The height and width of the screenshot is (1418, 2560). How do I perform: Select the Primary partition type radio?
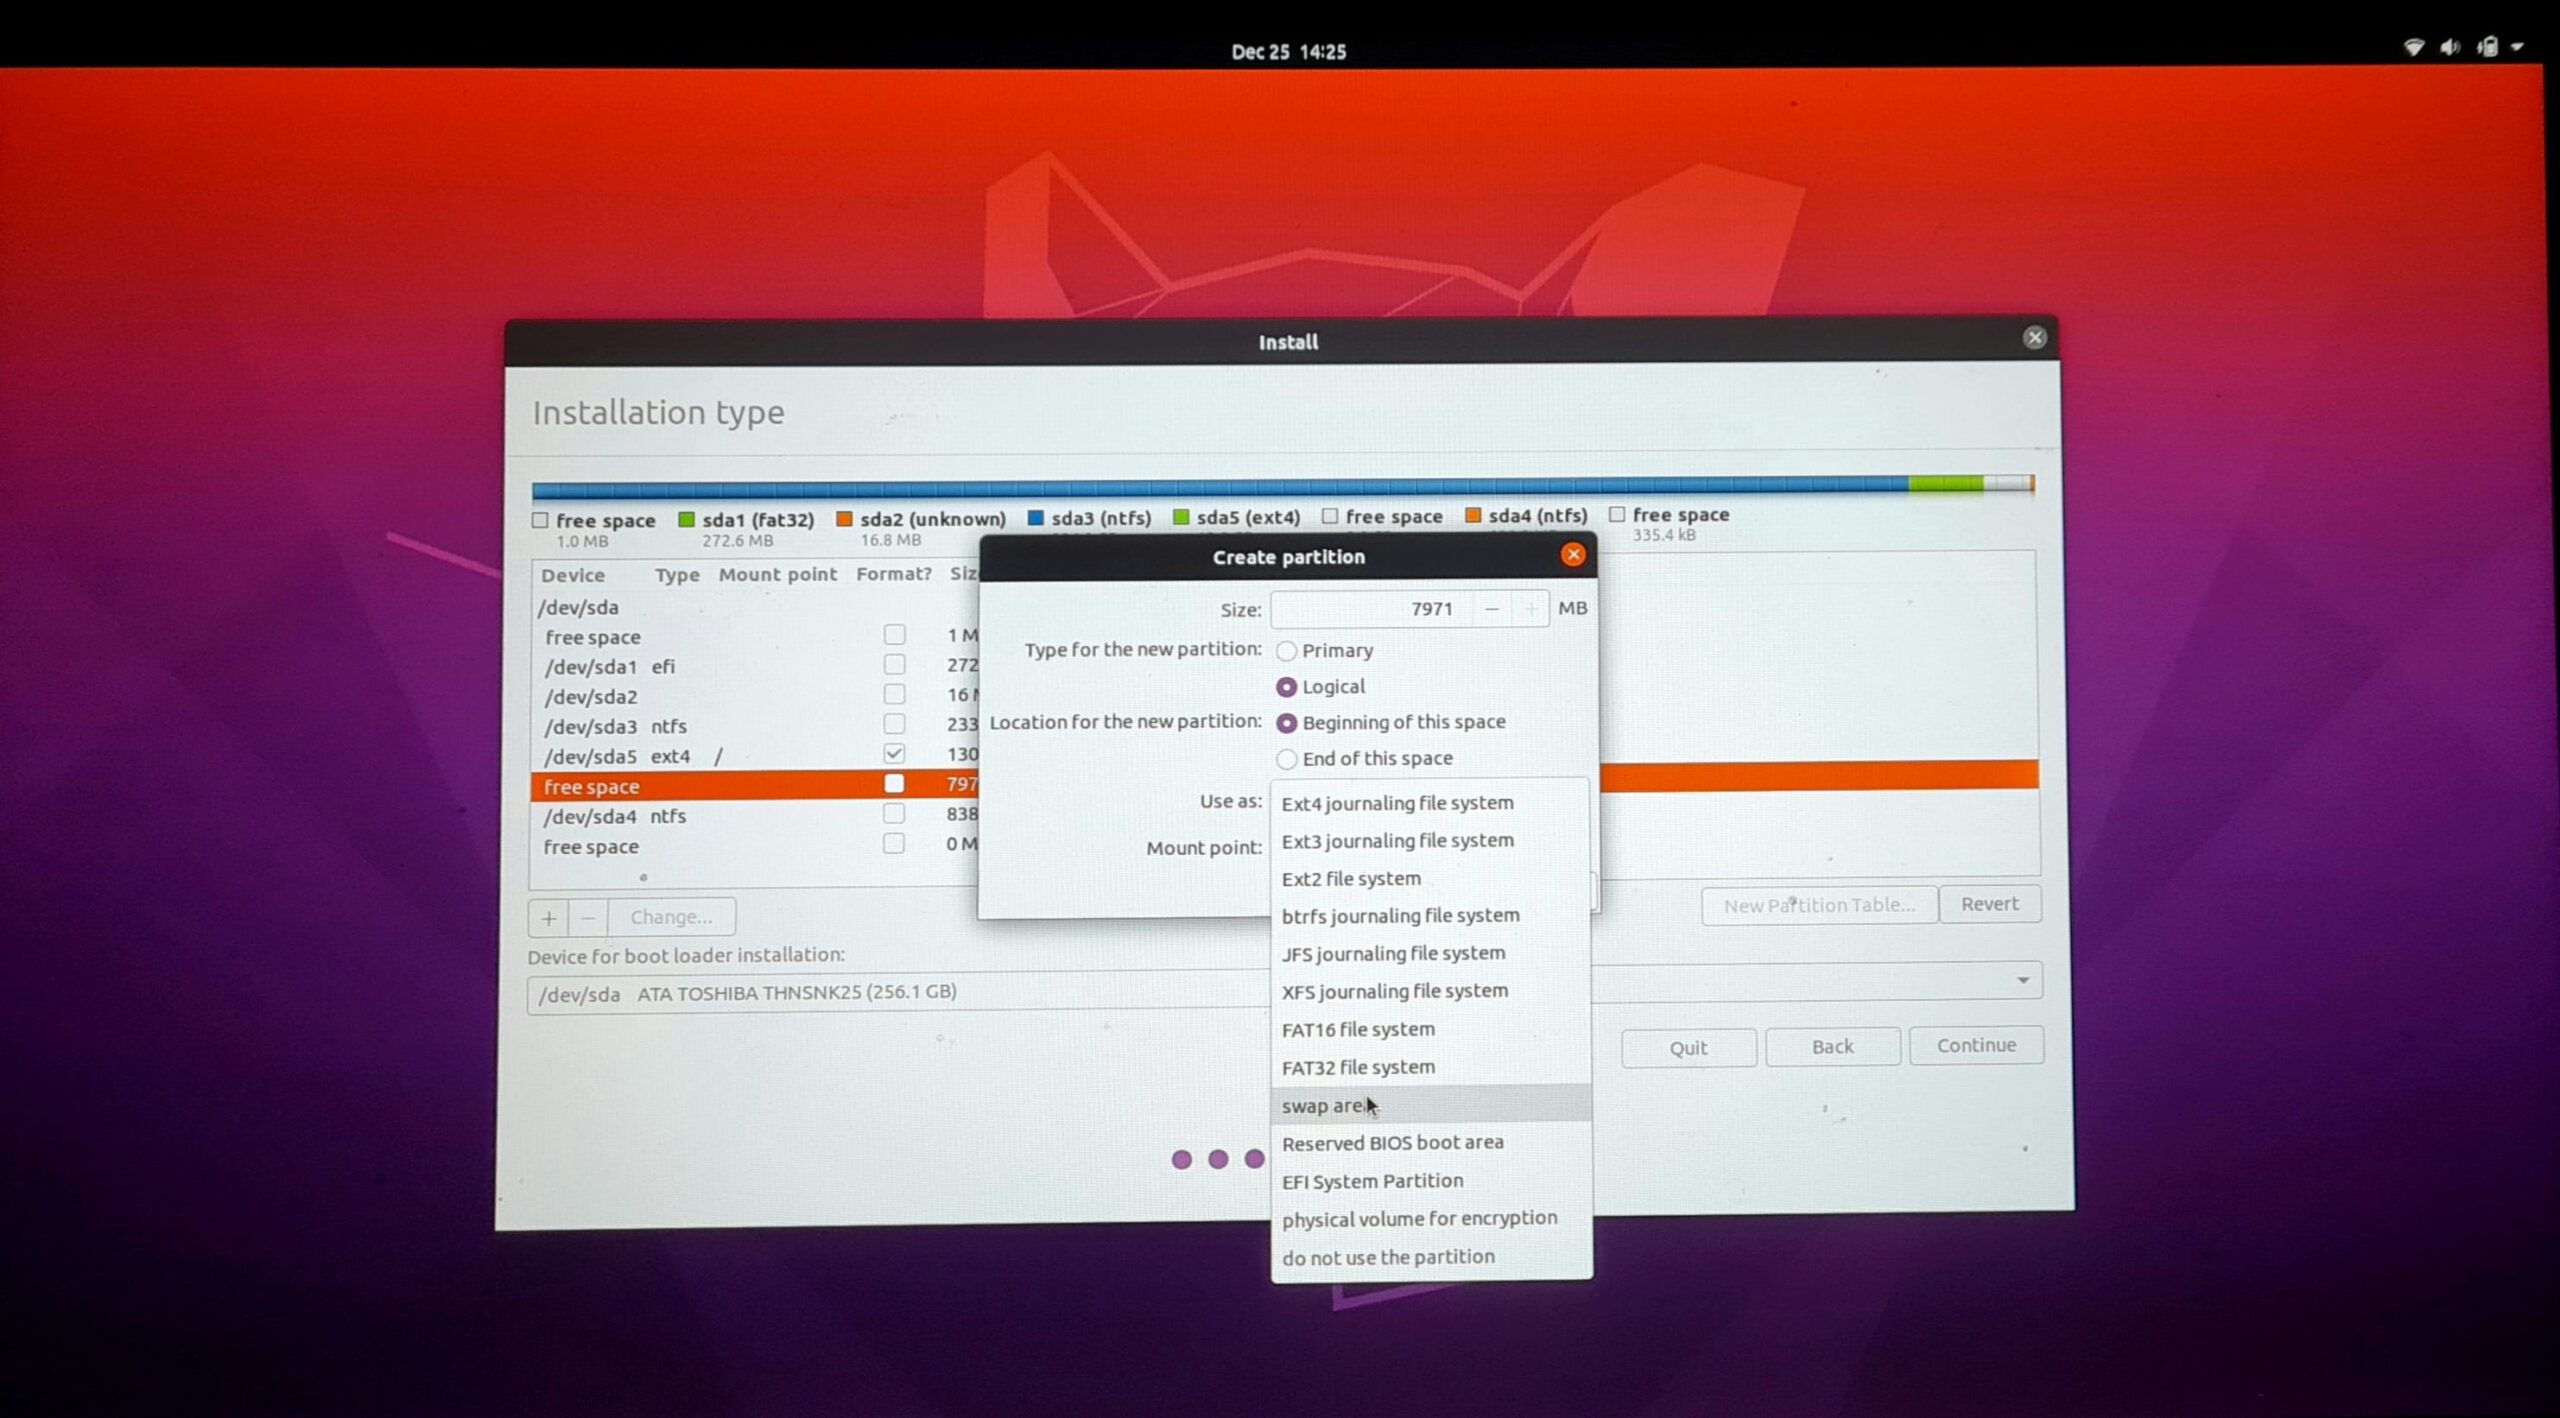pos(1286,651)
